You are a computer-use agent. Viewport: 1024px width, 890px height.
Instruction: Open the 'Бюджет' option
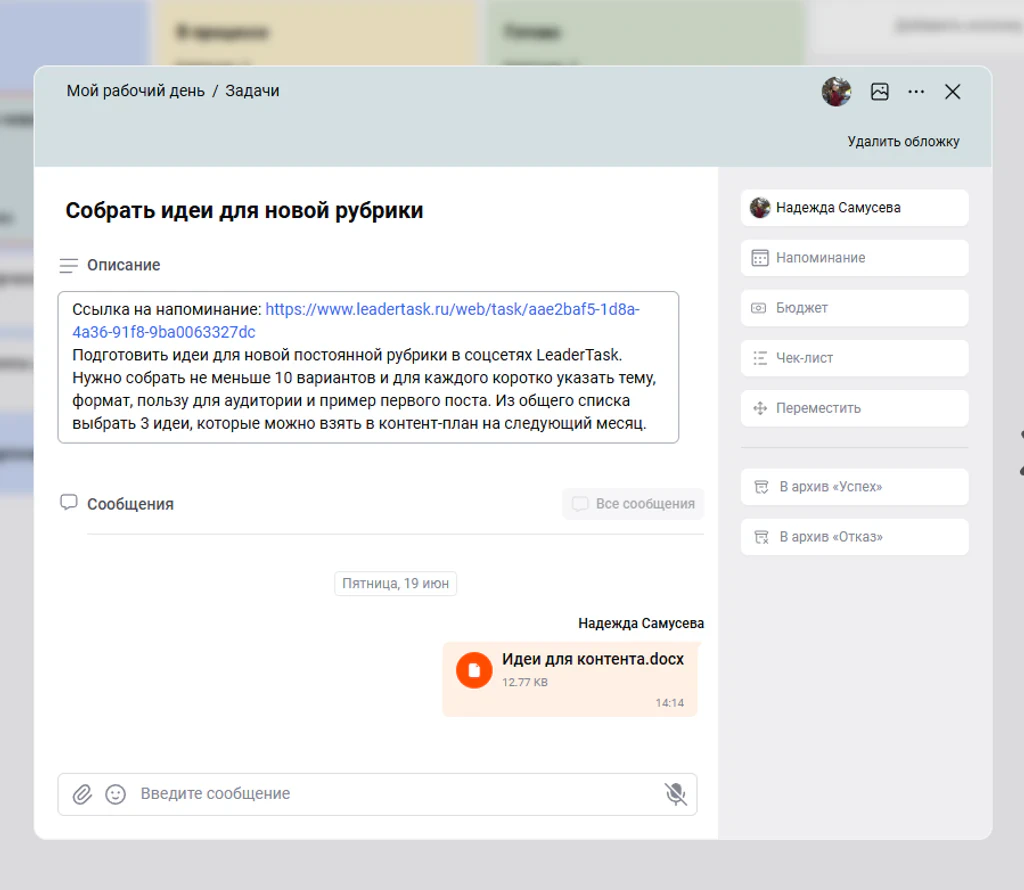854,308
